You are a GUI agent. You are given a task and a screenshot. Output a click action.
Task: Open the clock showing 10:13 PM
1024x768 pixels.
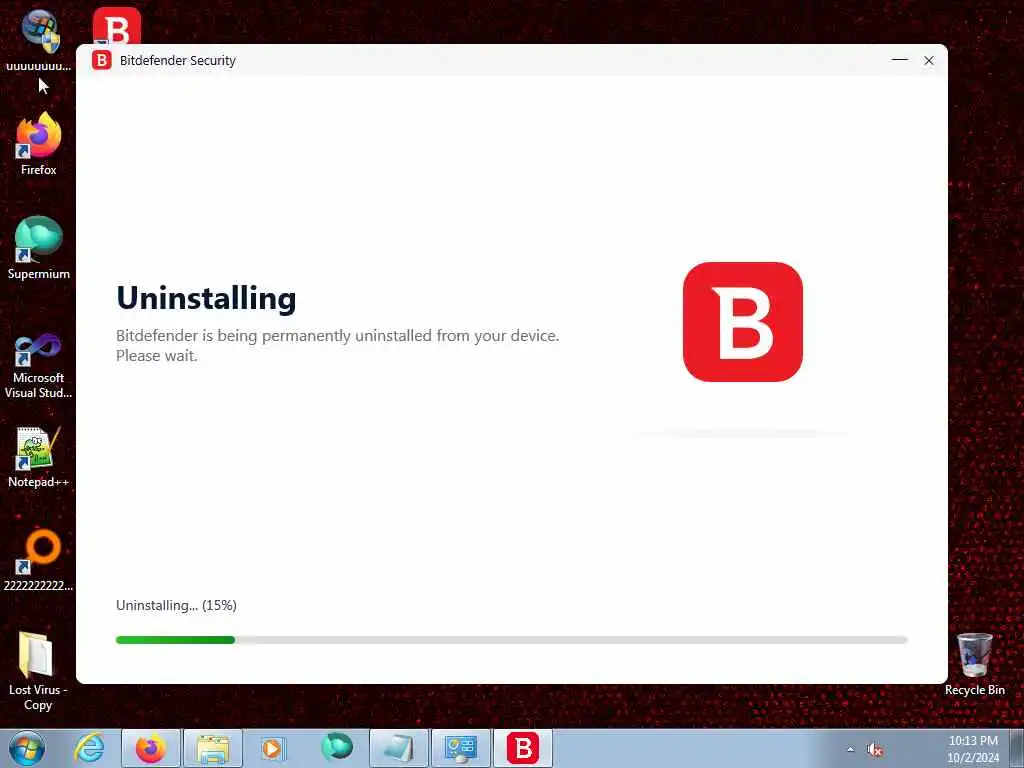pyautogui.click(x=973, y=748)
